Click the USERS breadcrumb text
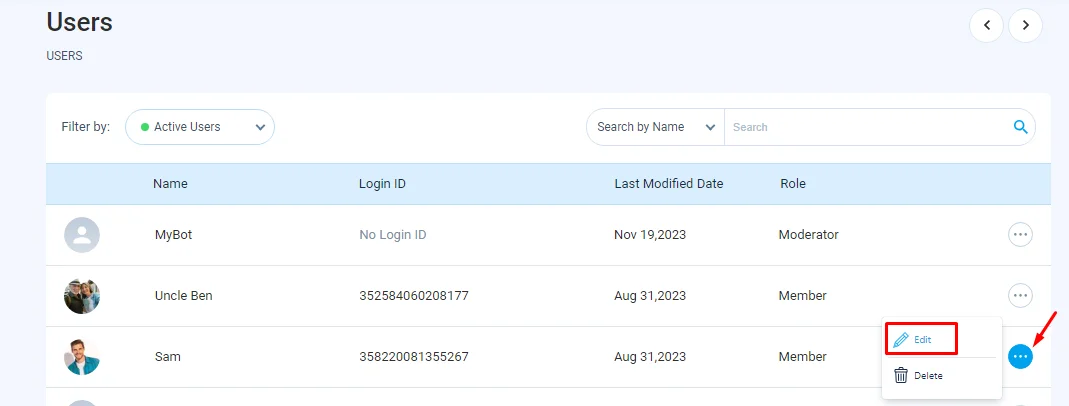 coord(64,56)
